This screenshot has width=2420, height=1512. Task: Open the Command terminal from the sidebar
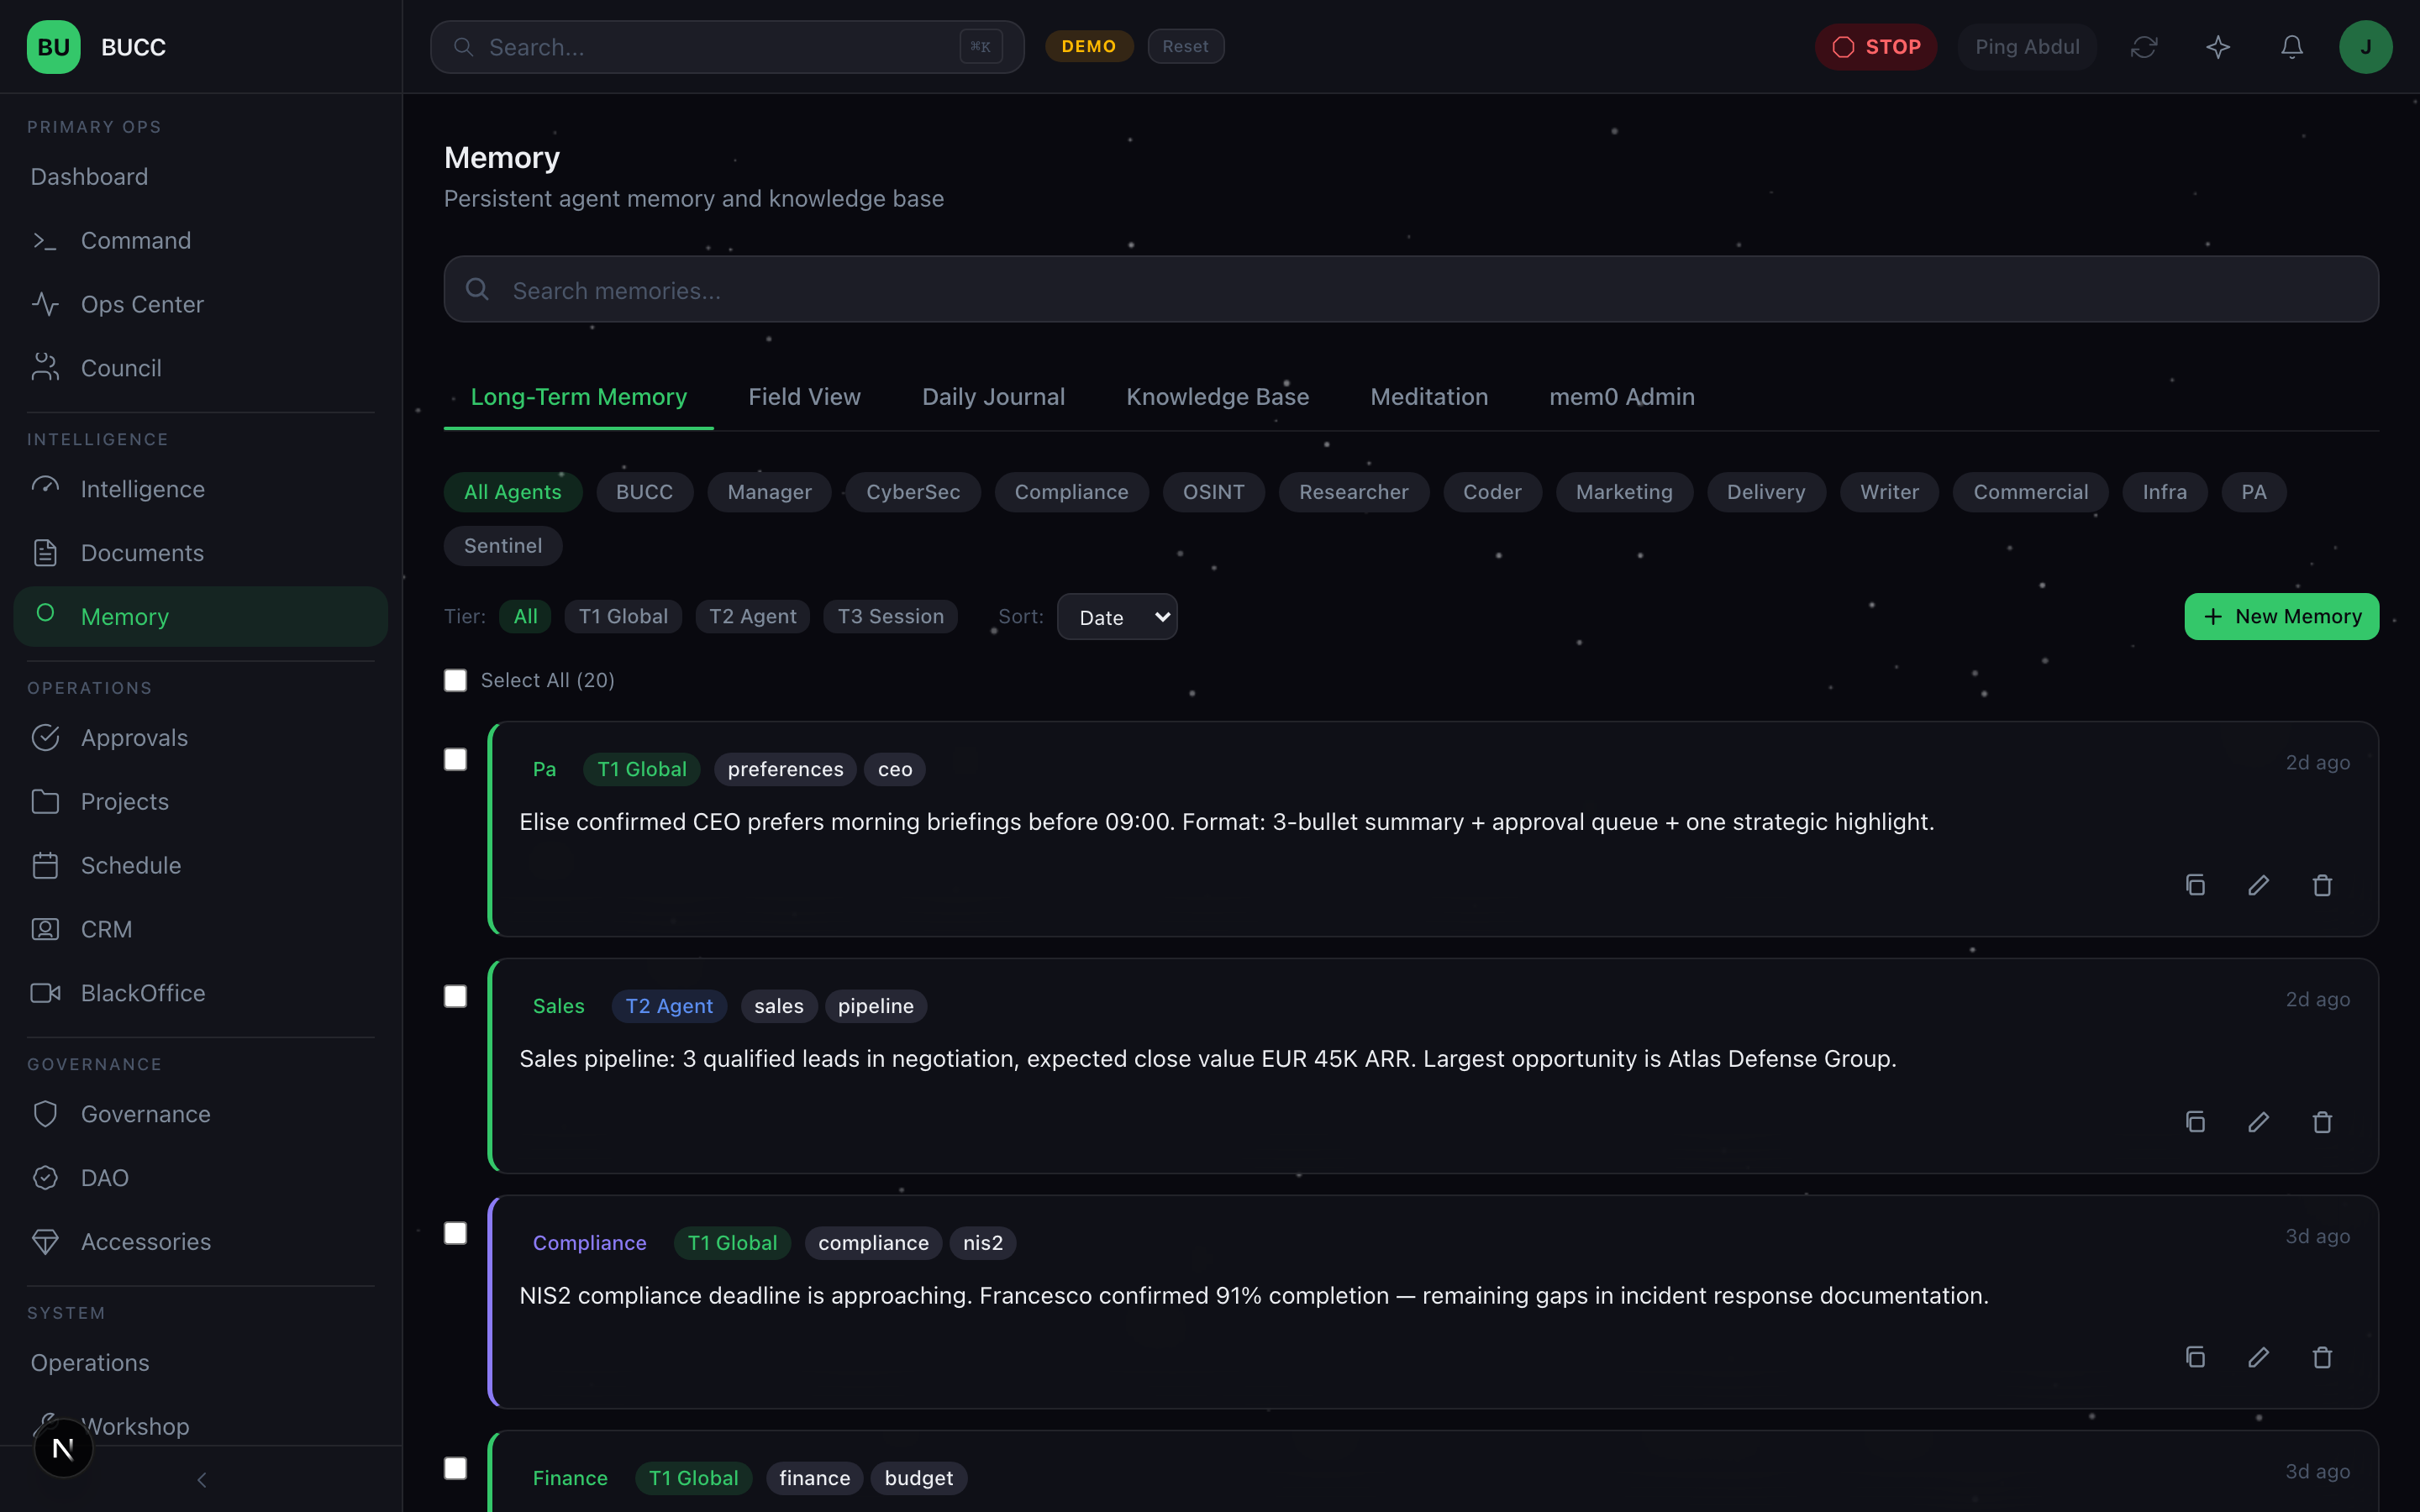tap(135, 240)
